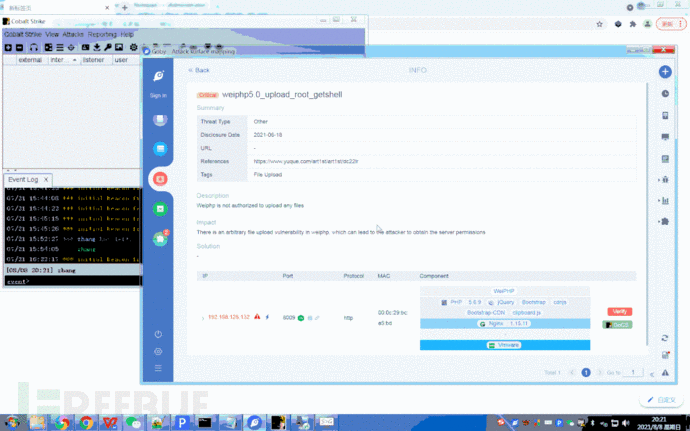Click the gear icon in Cobalt Strike toolbar
The height and width of the screenshot is (431, 690).
[133, 48]
